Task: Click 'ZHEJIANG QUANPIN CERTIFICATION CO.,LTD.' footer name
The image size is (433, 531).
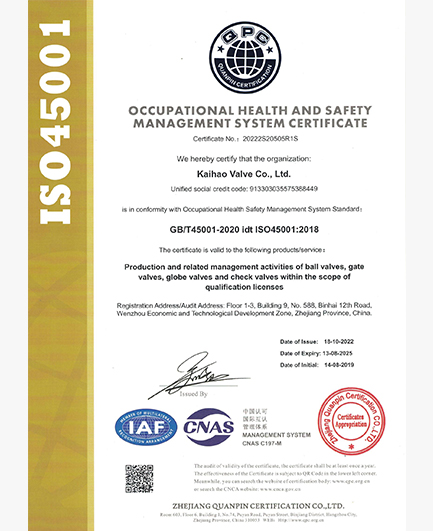Action: [258, 506]
